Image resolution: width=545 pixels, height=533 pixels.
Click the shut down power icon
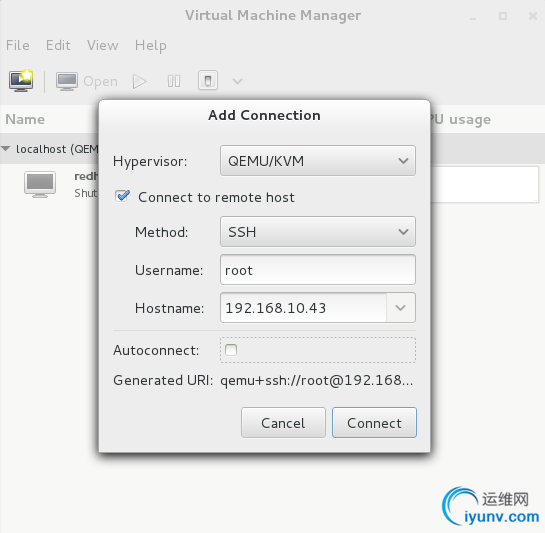[x=208, y=81]
